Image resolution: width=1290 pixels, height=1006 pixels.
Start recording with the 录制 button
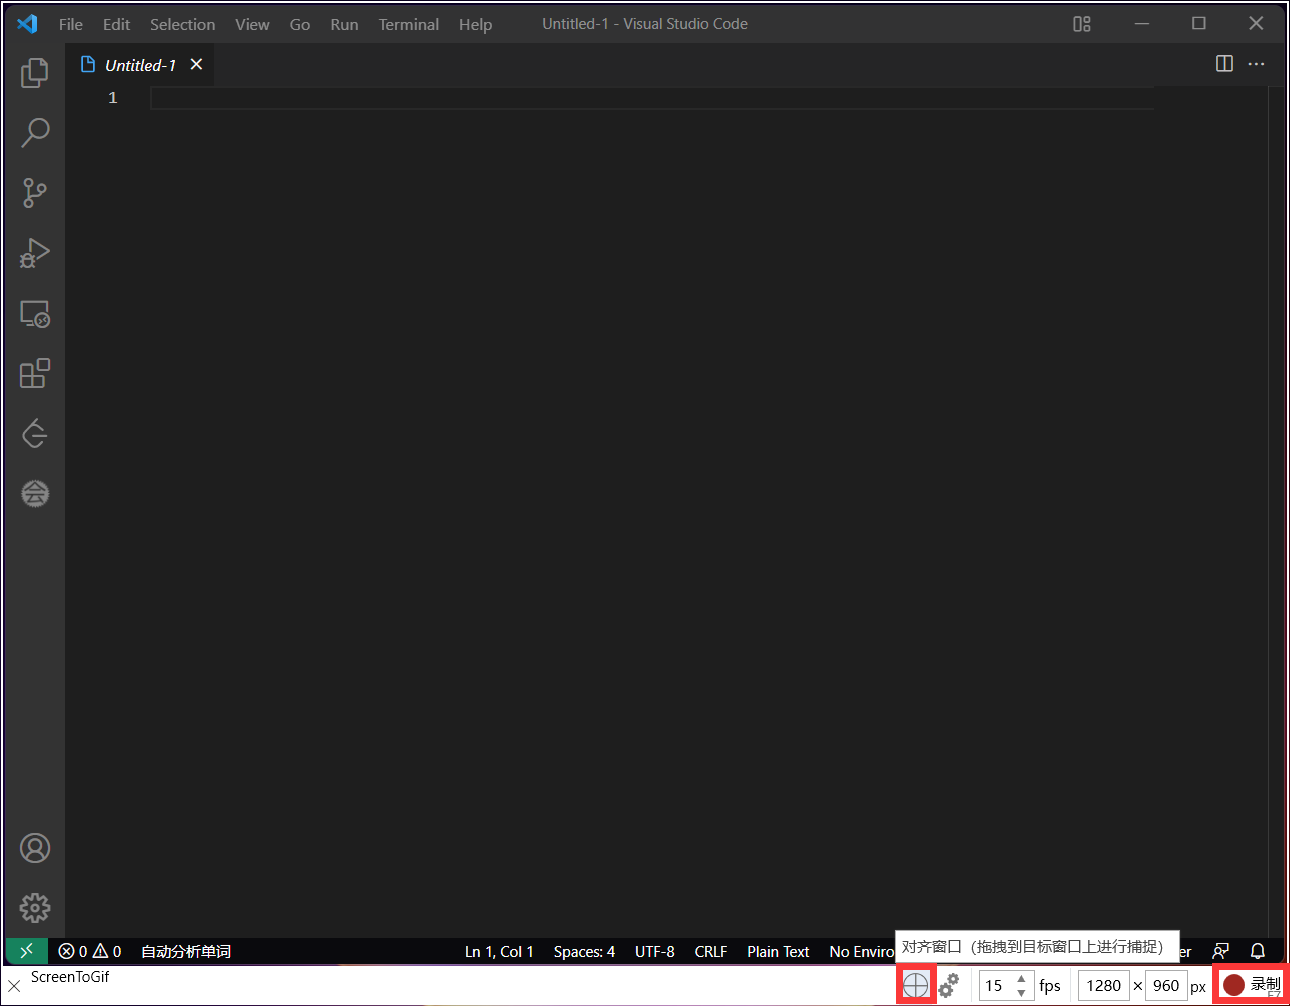coord(1251,985)
